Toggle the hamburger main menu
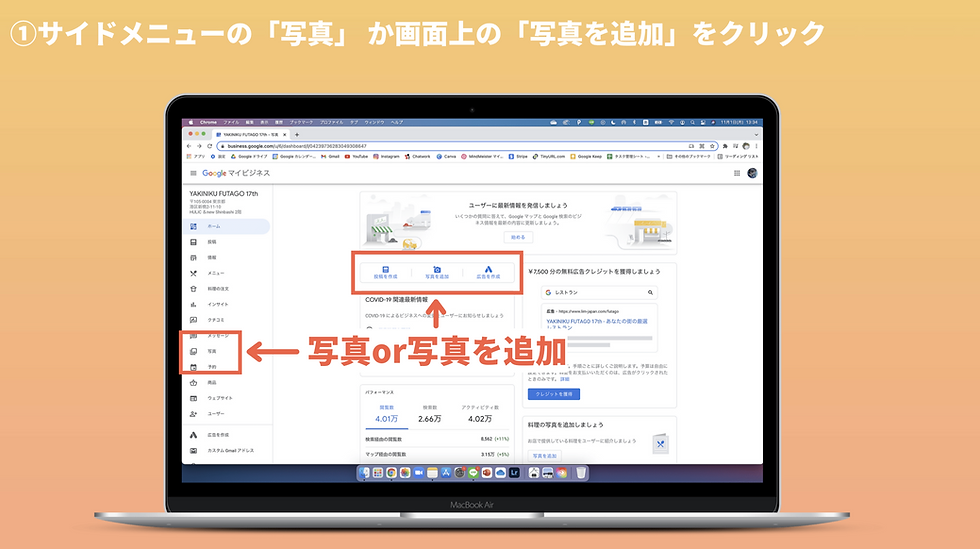Screen dimensions: 980x549 click(193, 173)
